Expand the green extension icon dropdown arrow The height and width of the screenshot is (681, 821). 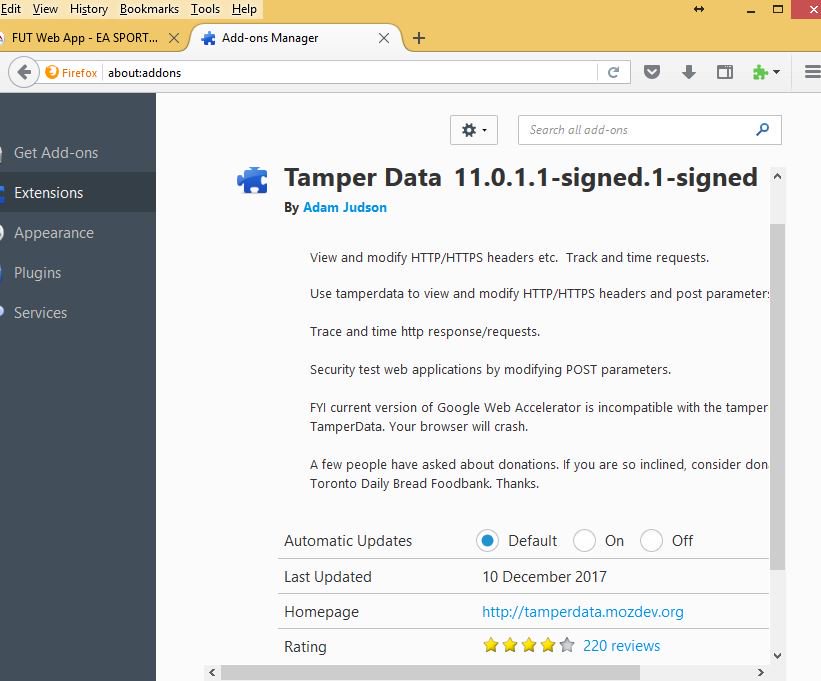pos(776,72)
